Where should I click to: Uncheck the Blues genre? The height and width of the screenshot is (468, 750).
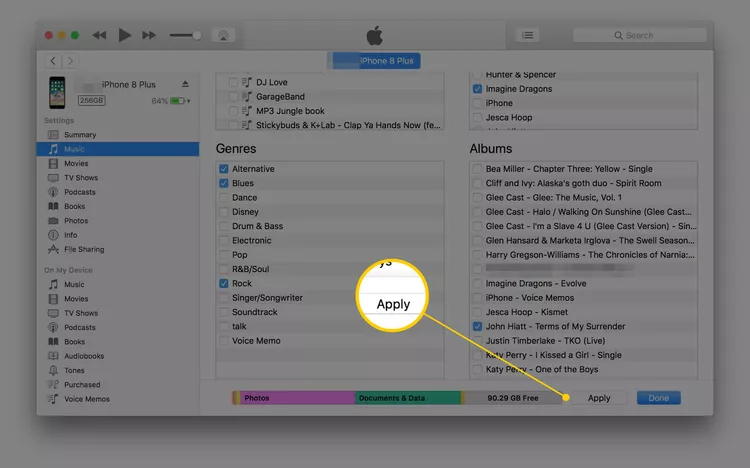[x=223, y=183]
